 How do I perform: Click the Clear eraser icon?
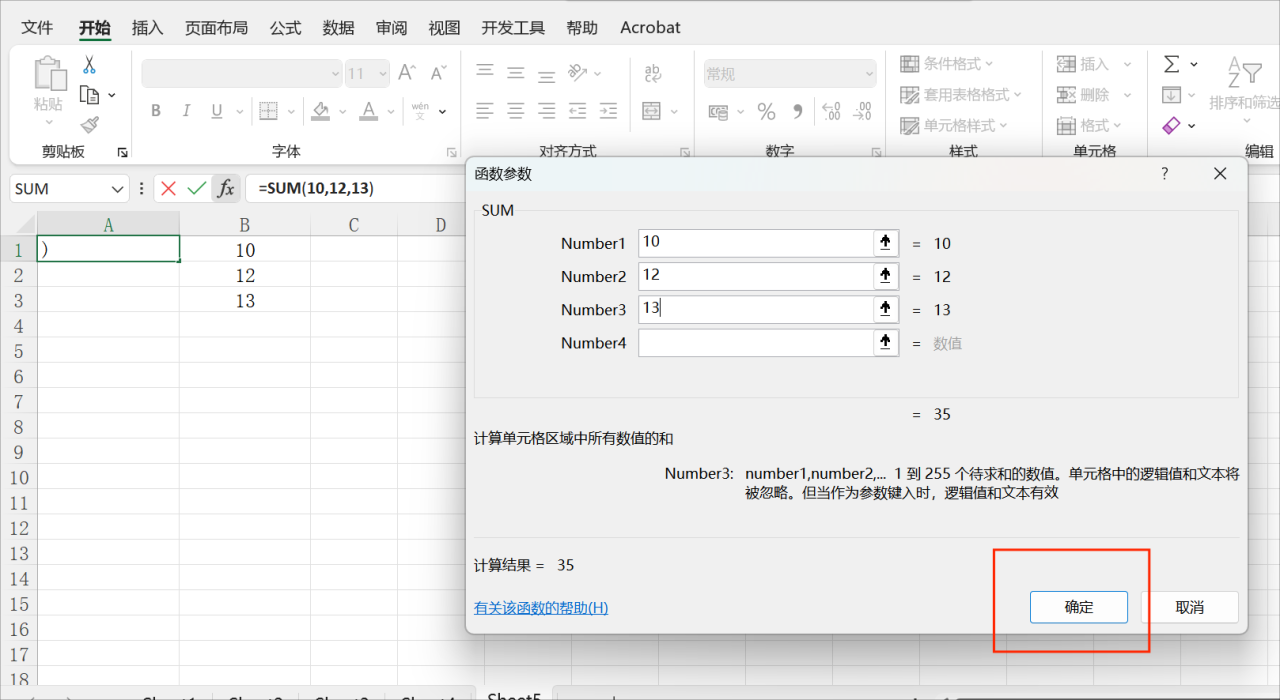point(1172,125)
